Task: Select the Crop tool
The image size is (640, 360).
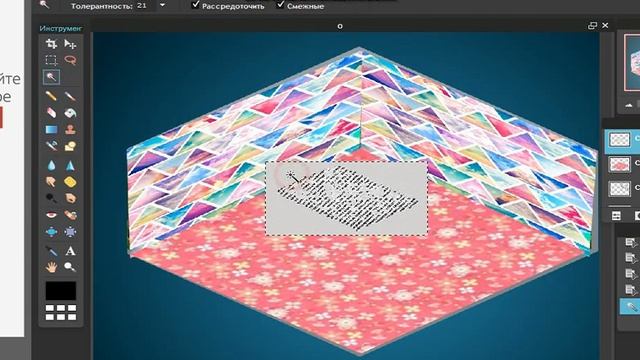Action: tap(51, 44)
